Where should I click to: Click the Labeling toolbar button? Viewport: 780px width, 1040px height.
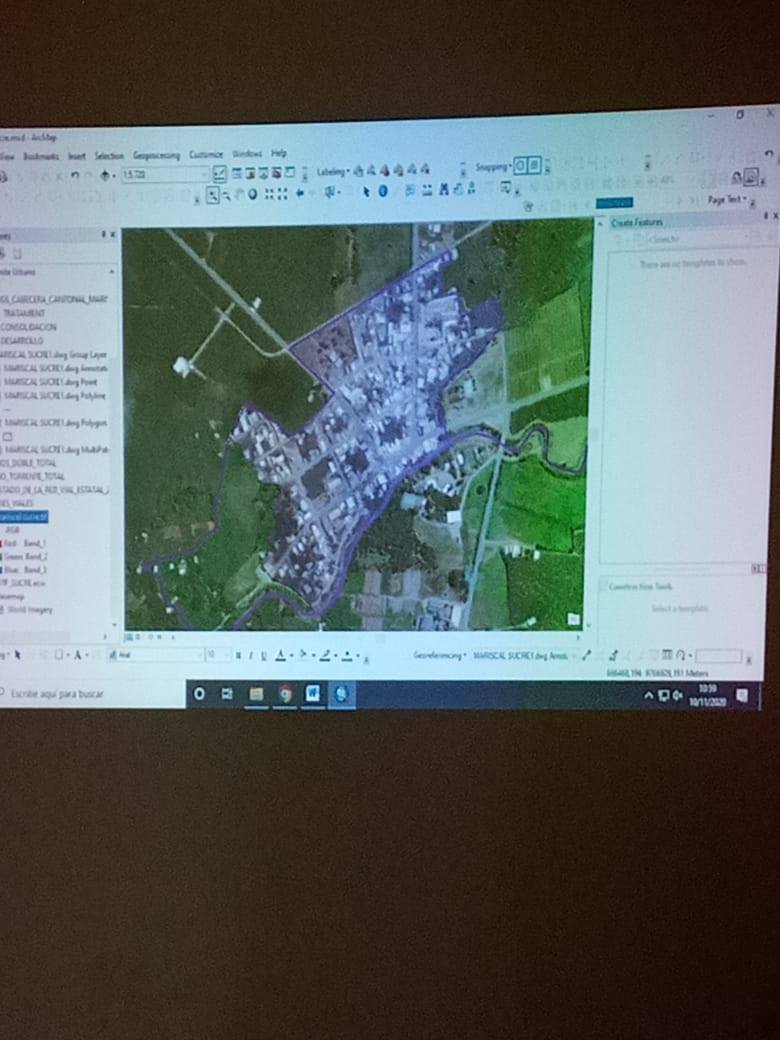tap(332, 172)
